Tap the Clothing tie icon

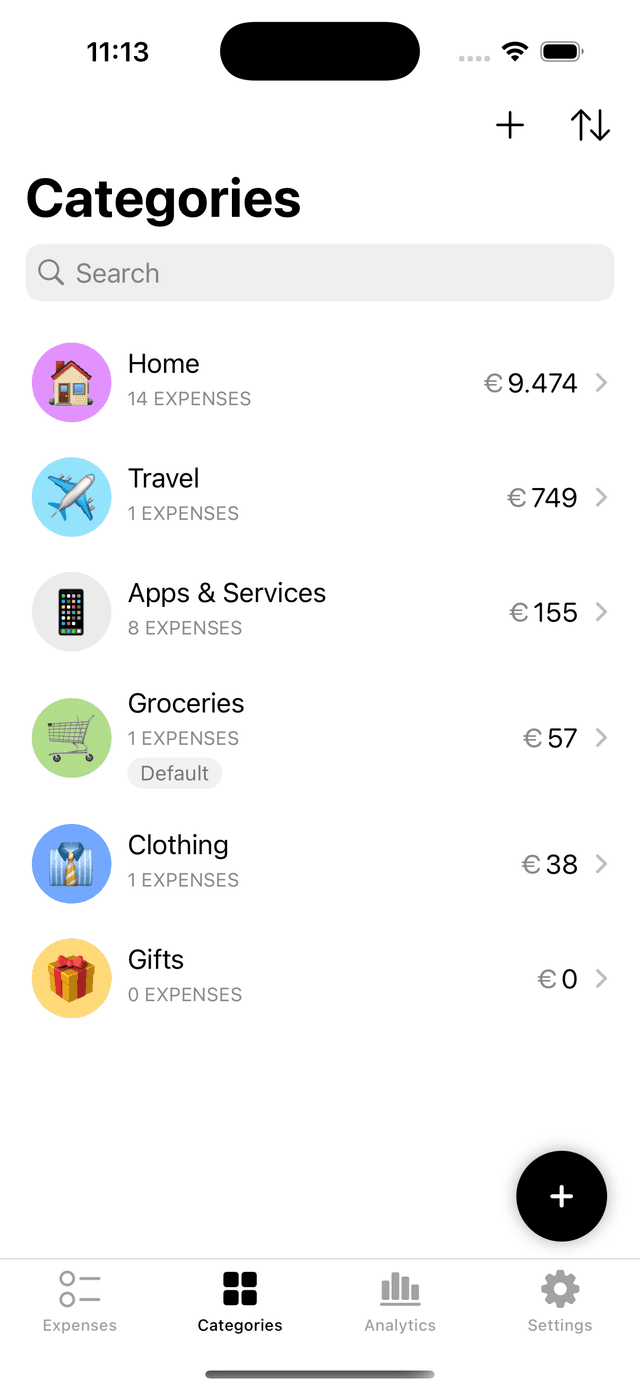pyautogui.click(x=71, y=863)
